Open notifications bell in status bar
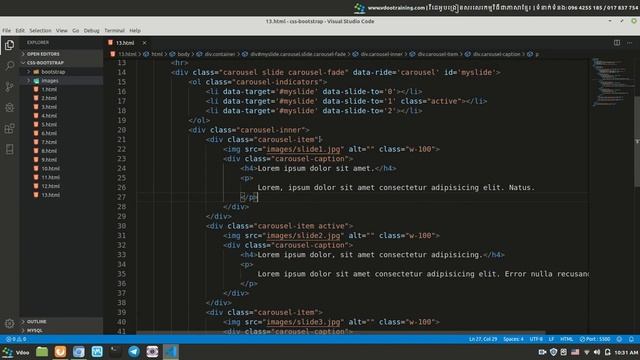 pos(631,339)
